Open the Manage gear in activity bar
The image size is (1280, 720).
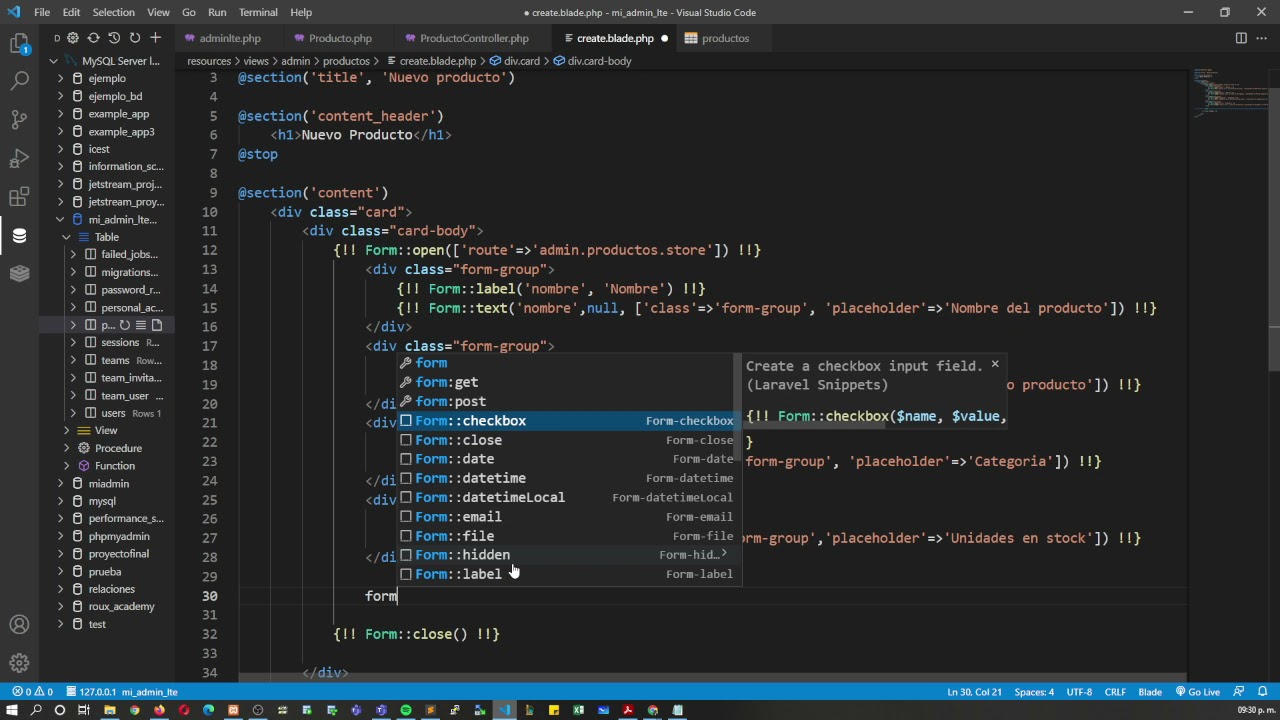[19, 663]
